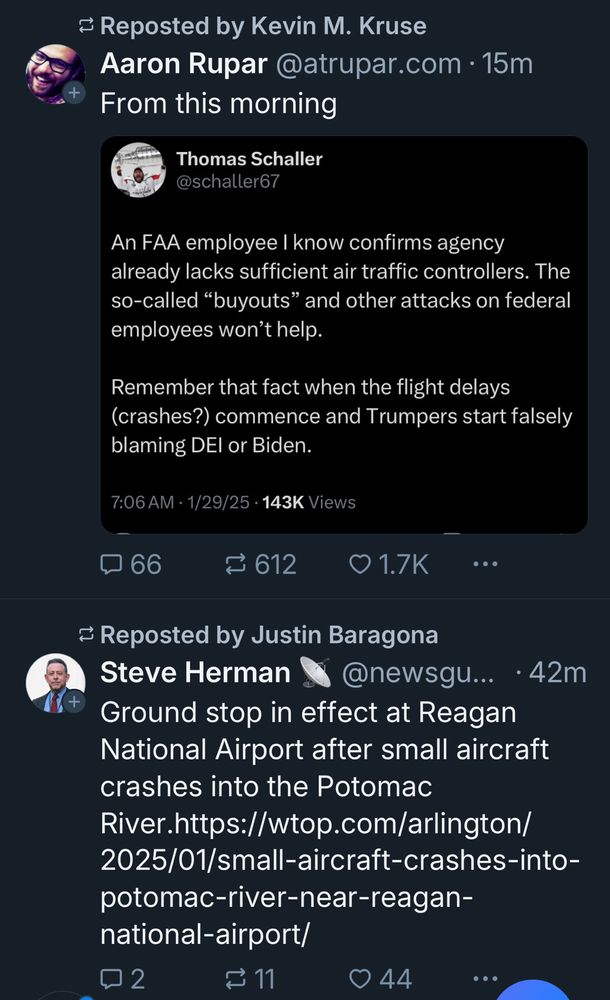Open Aaron Rupar's profile avatar
The height and width of the screenshot is (1000, 610).
pos(54,72)
